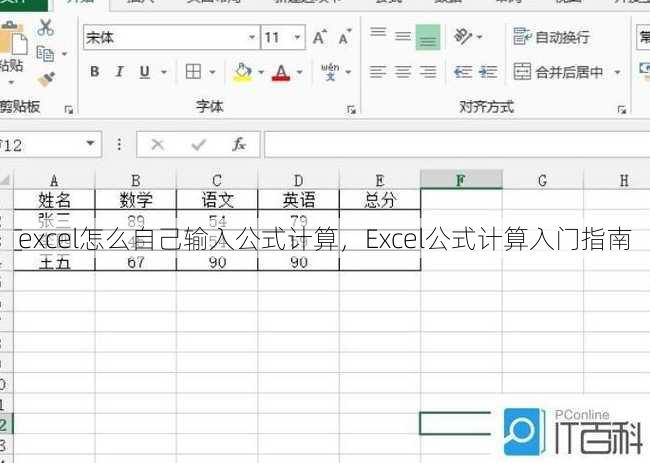Click the 姓名 header cell
650x463 pixels.
pyautogui.click(x=54, y=200)
